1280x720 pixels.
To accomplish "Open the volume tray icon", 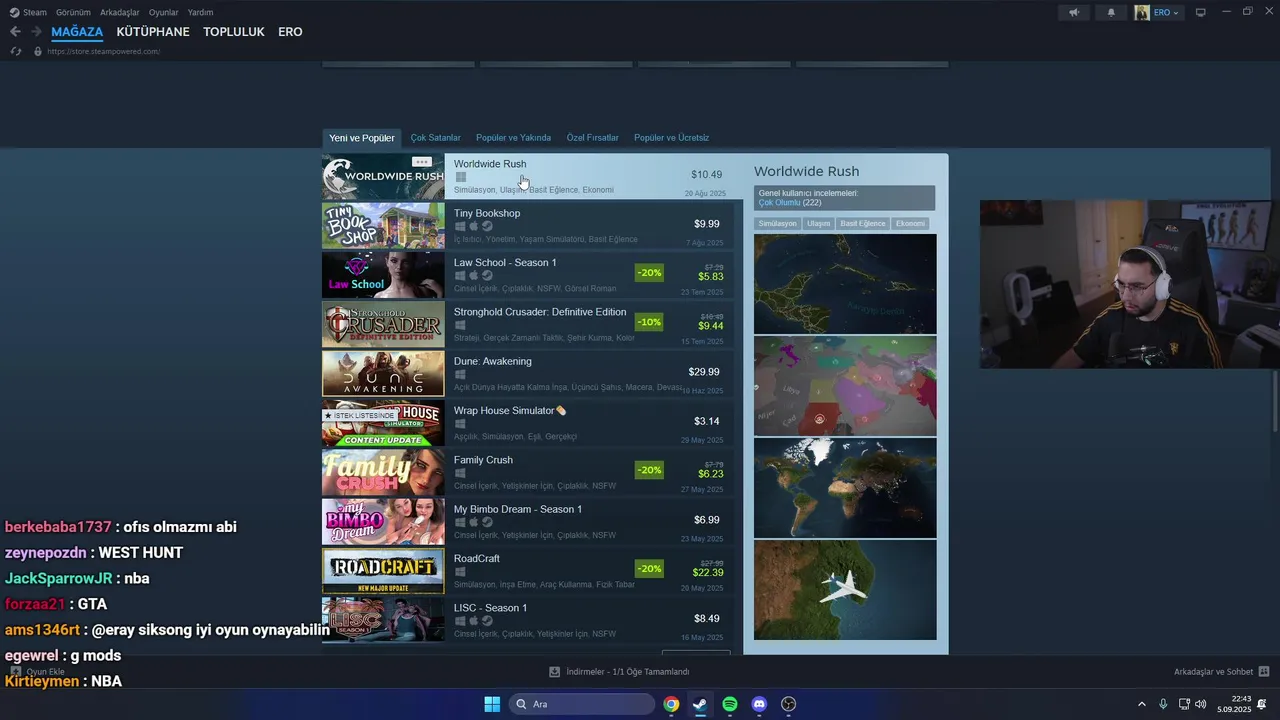I will click(1200, 704).
